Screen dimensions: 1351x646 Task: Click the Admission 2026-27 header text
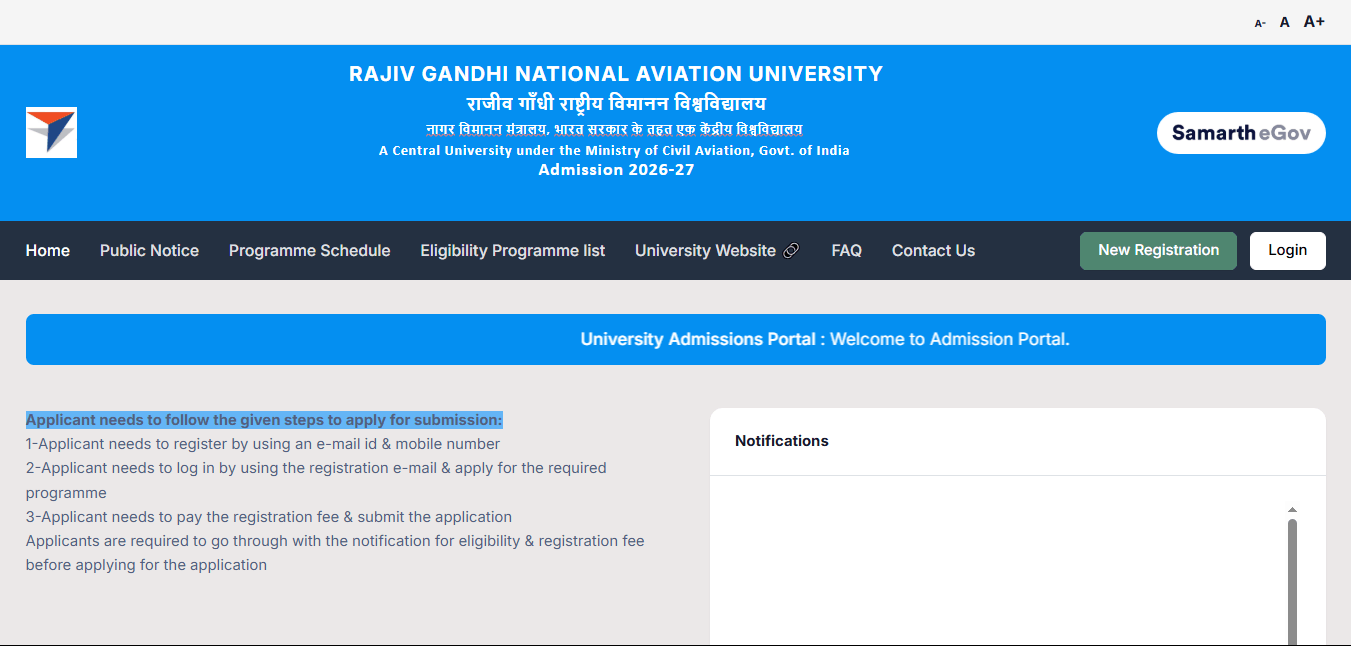click(x=616, y=170)
